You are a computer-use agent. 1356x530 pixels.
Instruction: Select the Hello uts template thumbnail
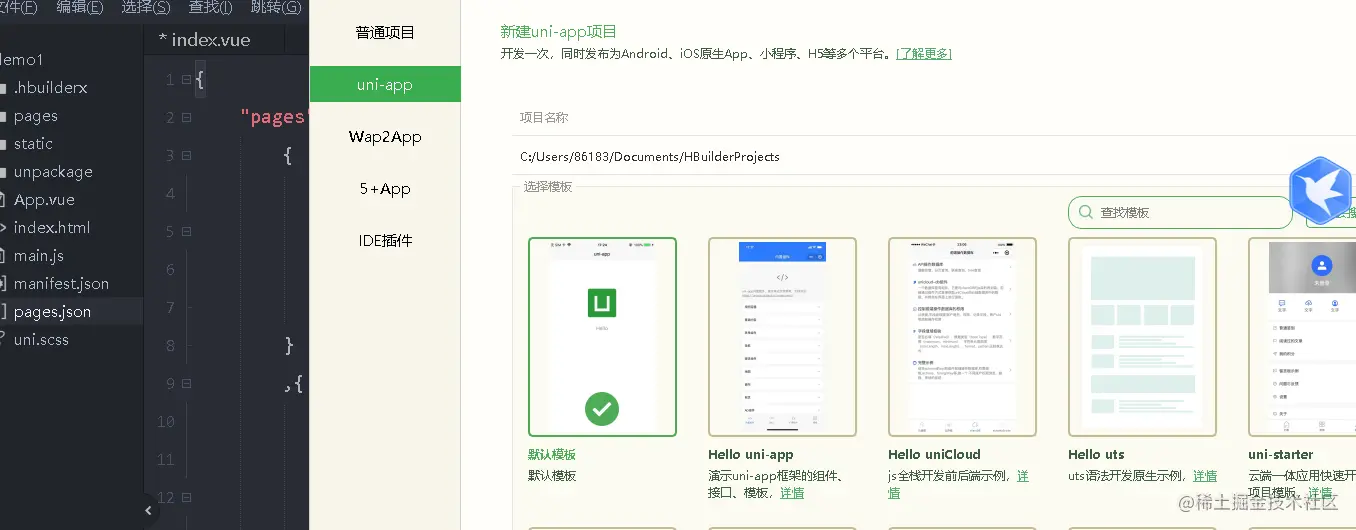click(1142, 337)
